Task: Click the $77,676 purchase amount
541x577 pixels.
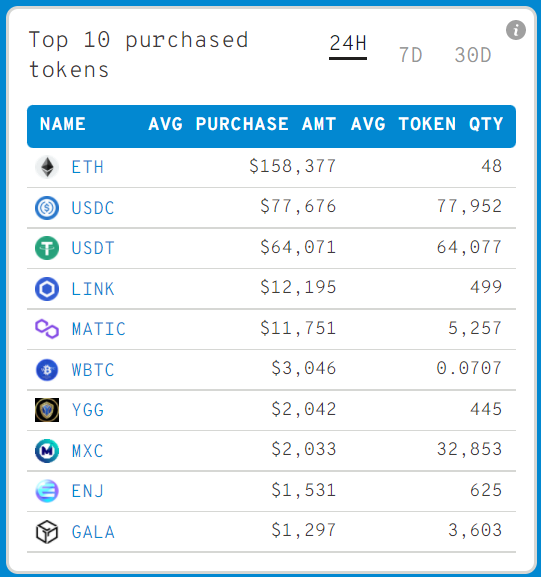Action: 298,206
